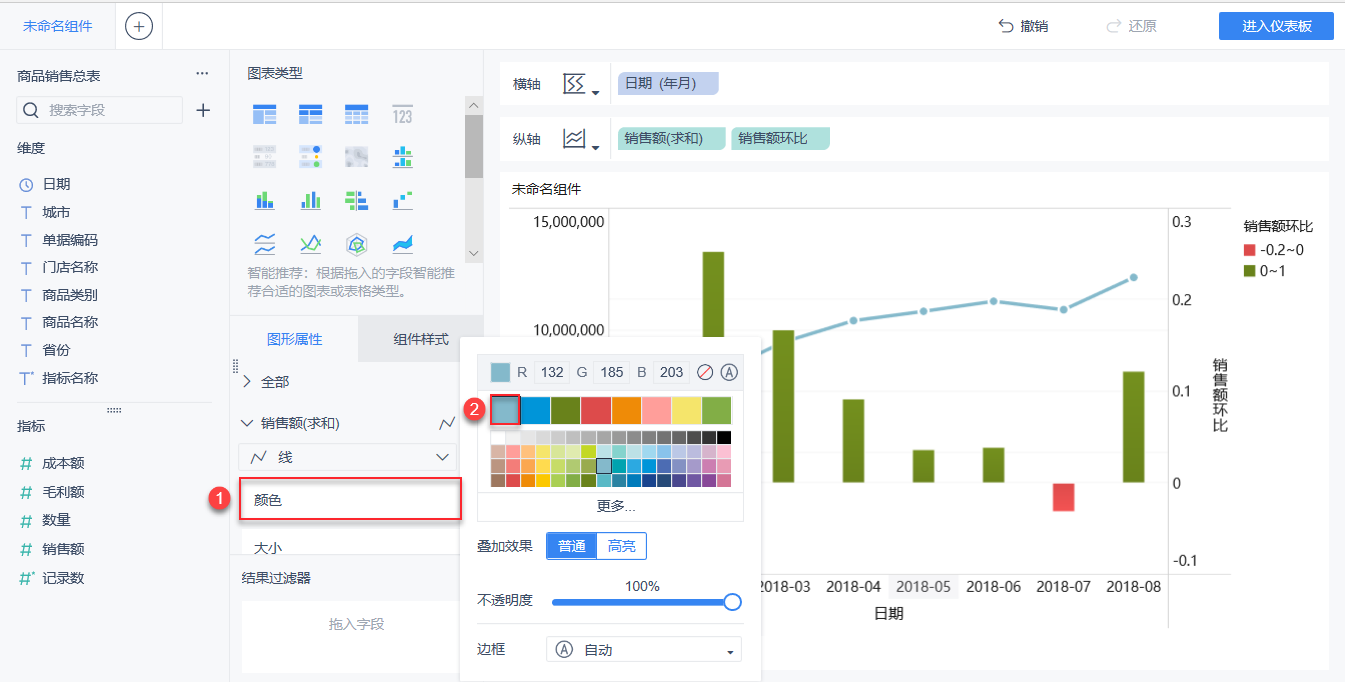Open the horizontal axis chart-type dropdown

[x=581, y=85]
